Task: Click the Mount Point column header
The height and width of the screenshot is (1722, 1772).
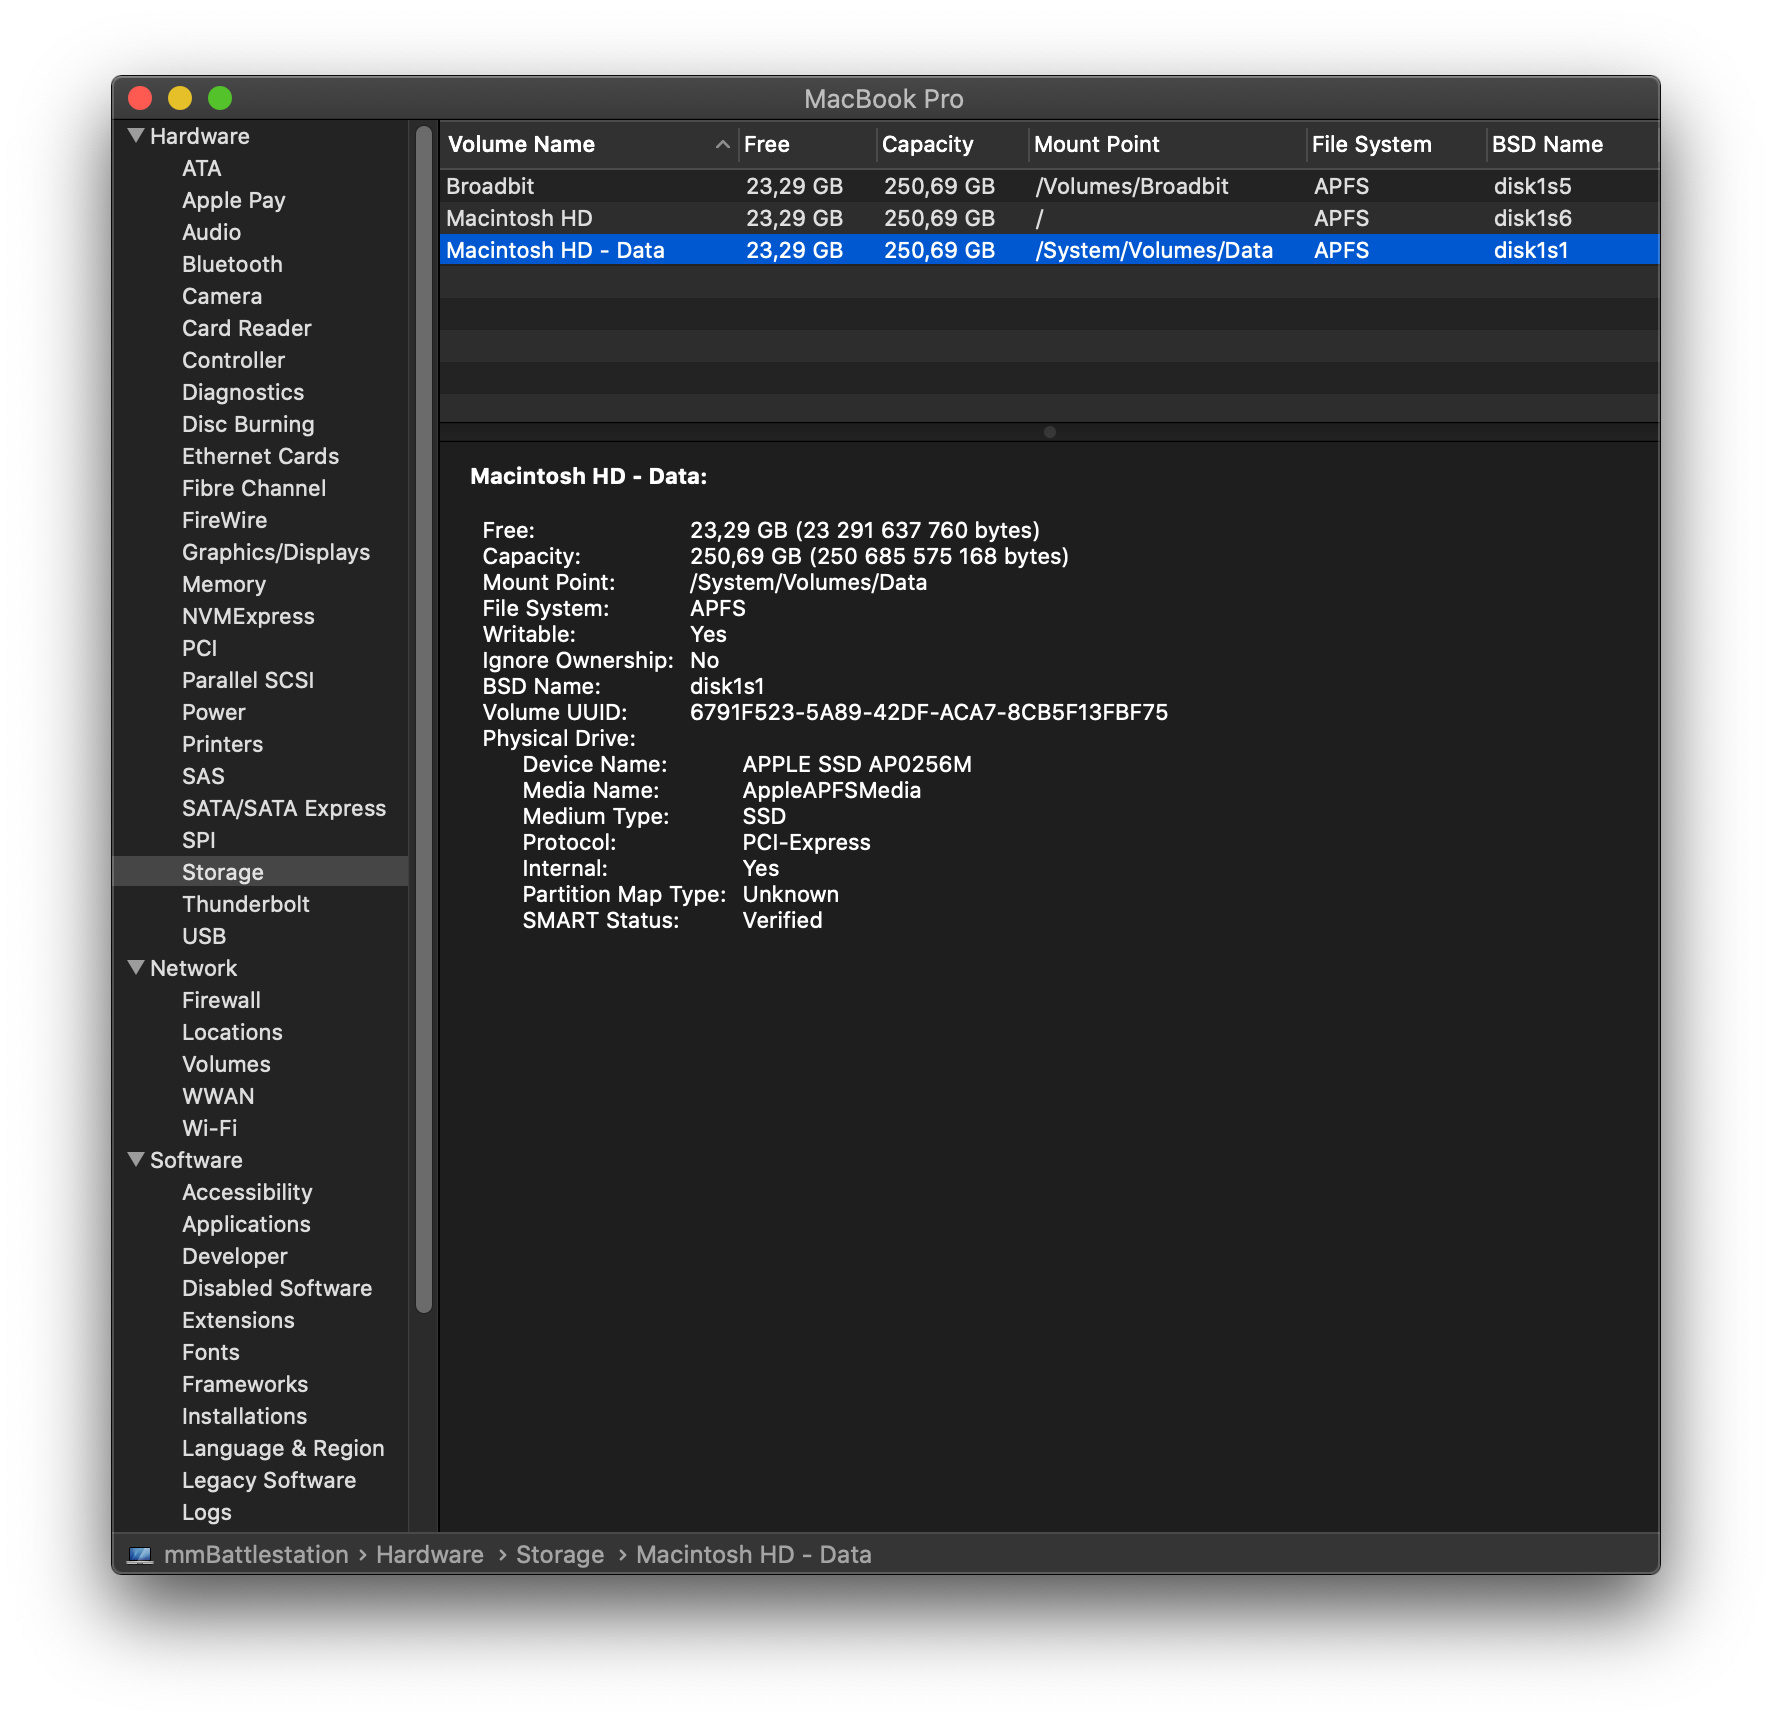Action: pos(1165,145)
